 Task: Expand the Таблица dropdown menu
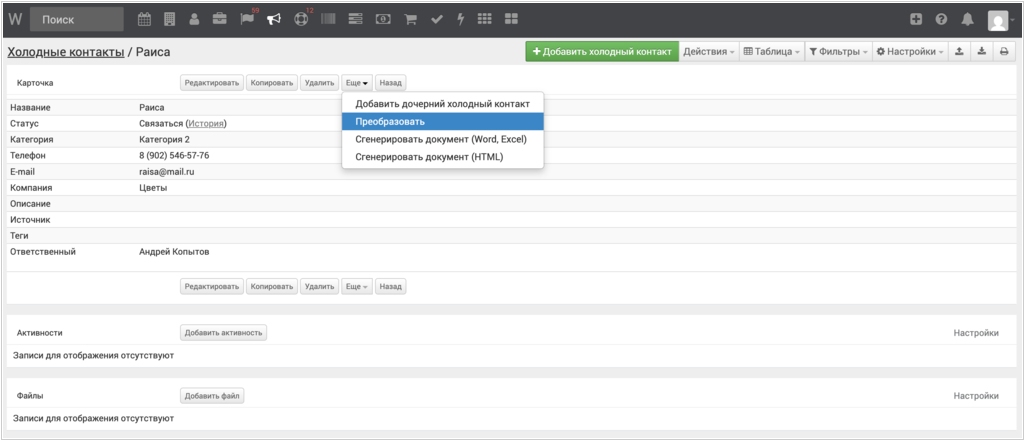point(770,51)
